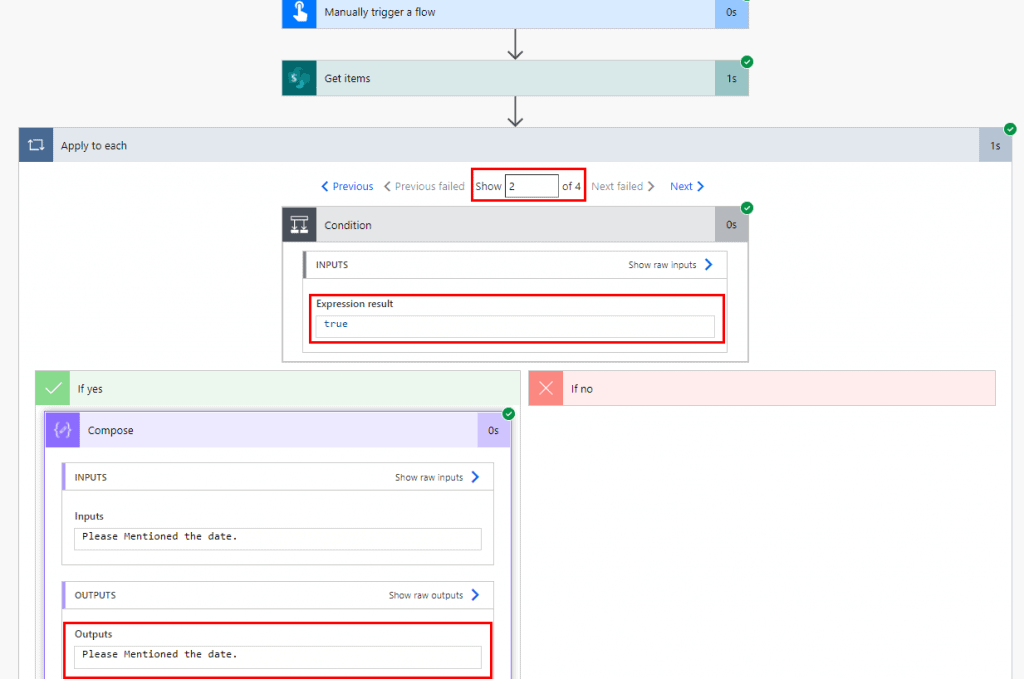Collapse the Condition card header

pyautogui.click(x=516, y=225)
